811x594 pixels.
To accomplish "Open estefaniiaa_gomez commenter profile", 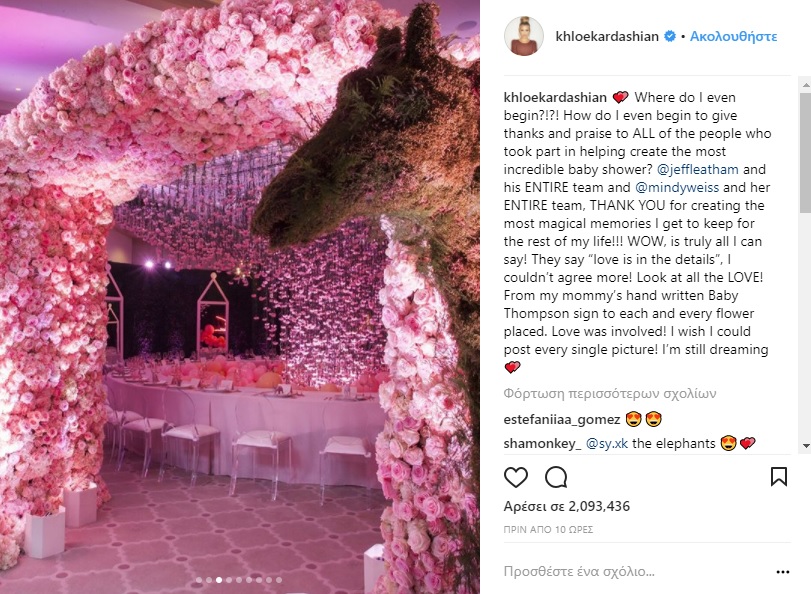I will (x=562, y=419).
